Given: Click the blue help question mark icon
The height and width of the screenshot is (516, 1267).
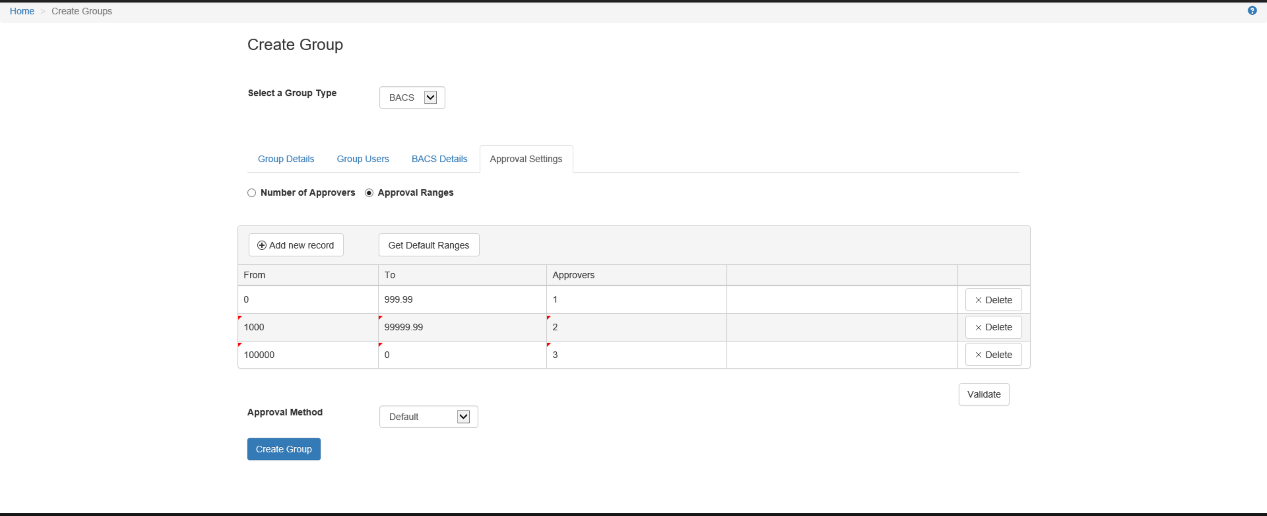Looking at the screenshot, I should click(x=1252, y=10).
